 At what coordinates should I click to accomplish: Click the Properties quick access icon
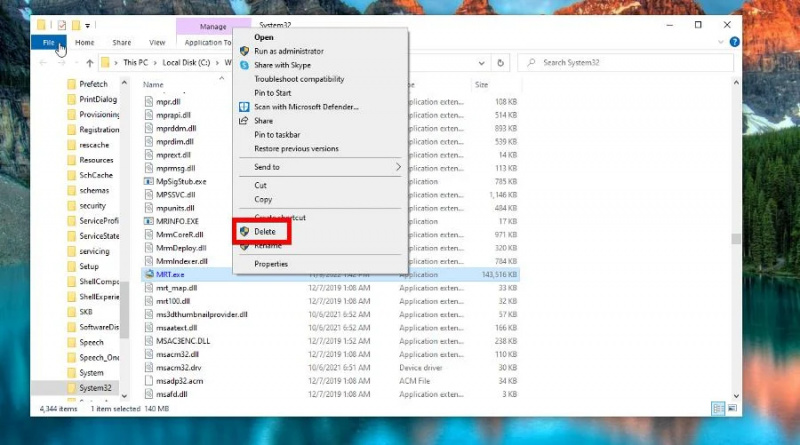tap(62, 25)
